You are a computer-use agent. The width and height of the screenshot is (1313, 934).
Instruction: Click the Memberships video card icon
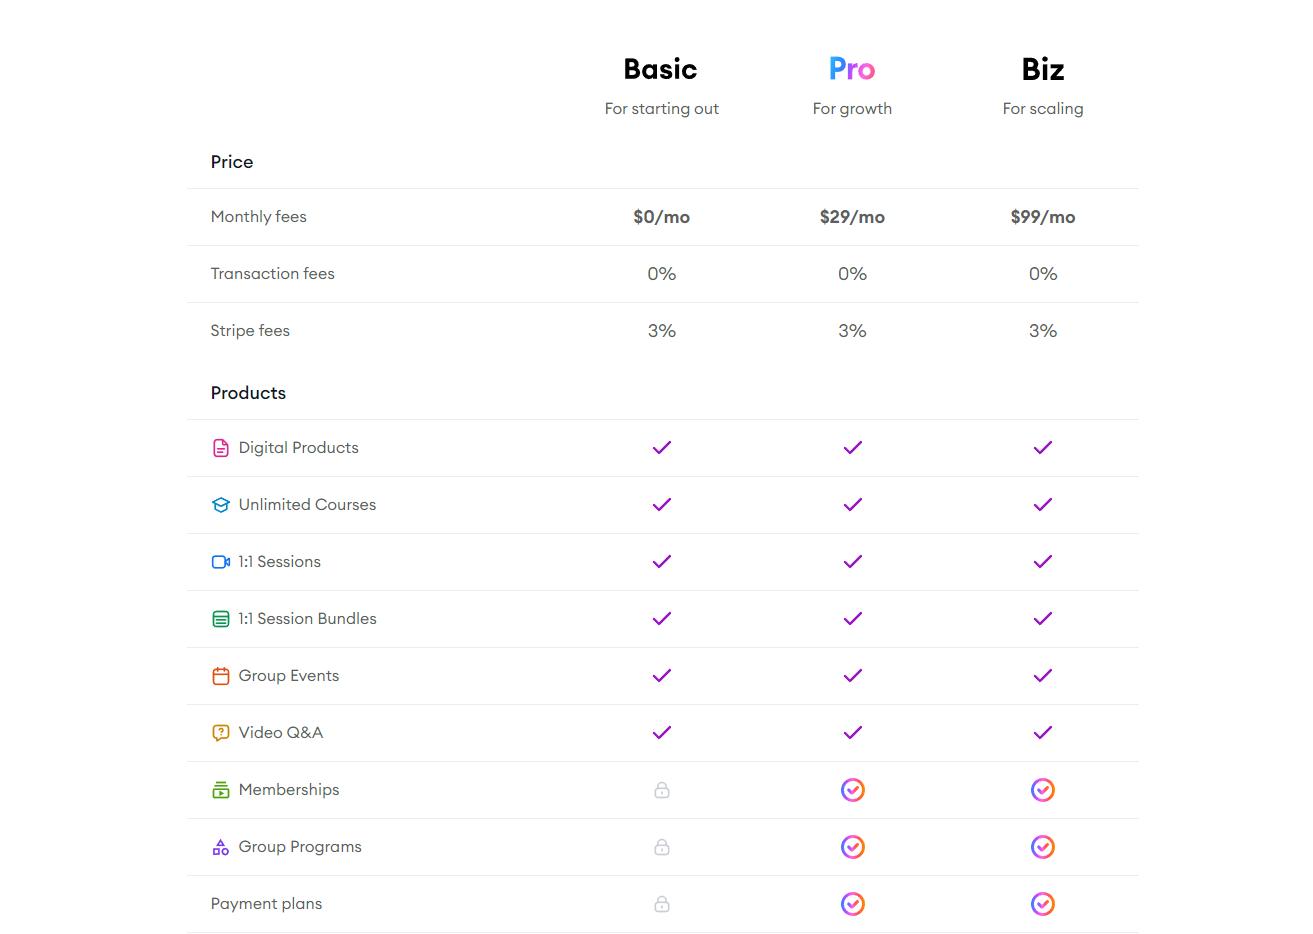[x=220, y=789]
